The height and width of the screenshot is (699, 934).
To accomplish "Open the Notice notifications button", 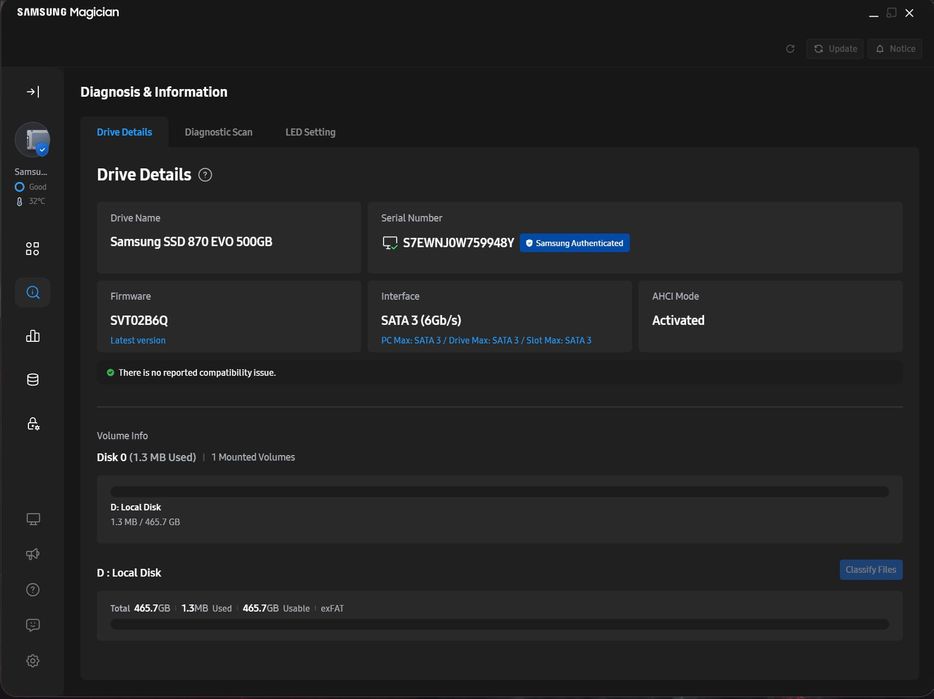I will coord(894,49).
